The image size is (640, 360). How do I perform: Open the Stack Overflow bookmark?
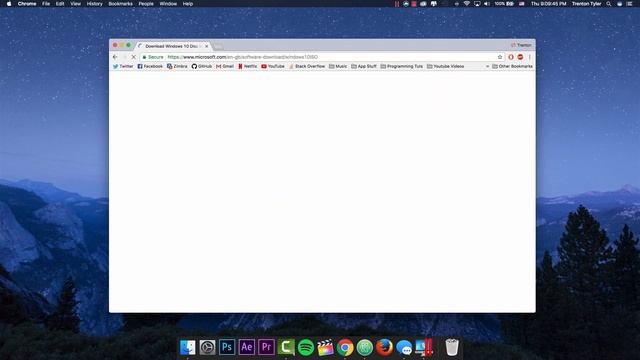tap(307, 66)
